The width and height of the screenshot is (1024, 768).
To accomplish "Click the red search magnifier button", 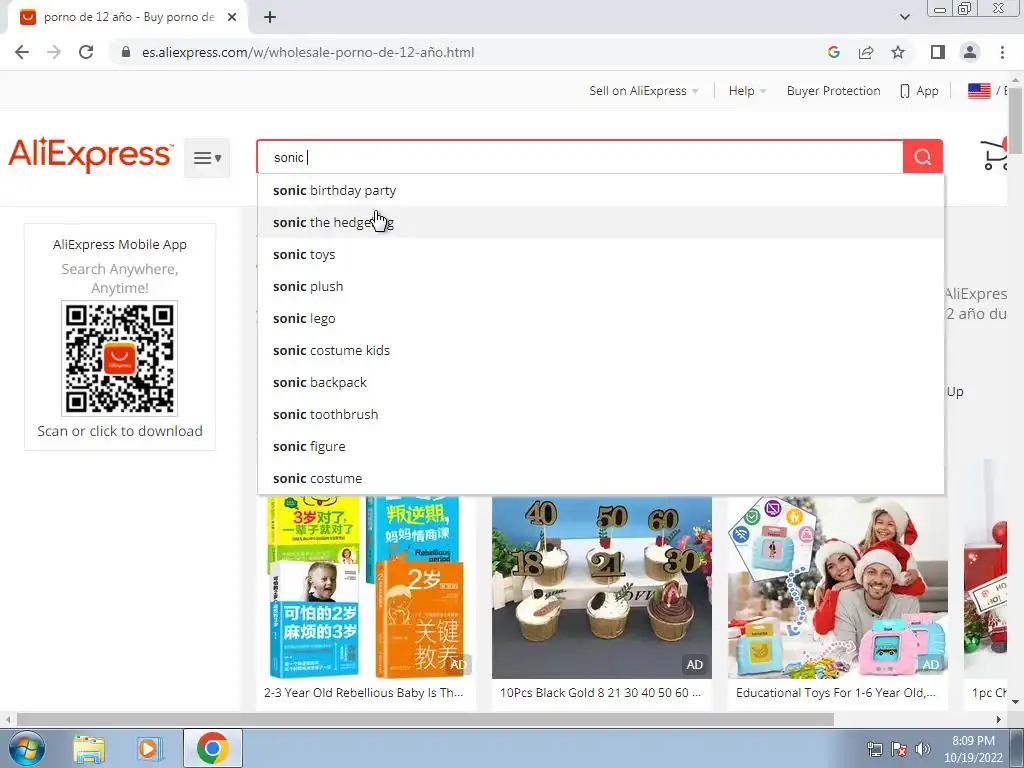I will 923,157.
